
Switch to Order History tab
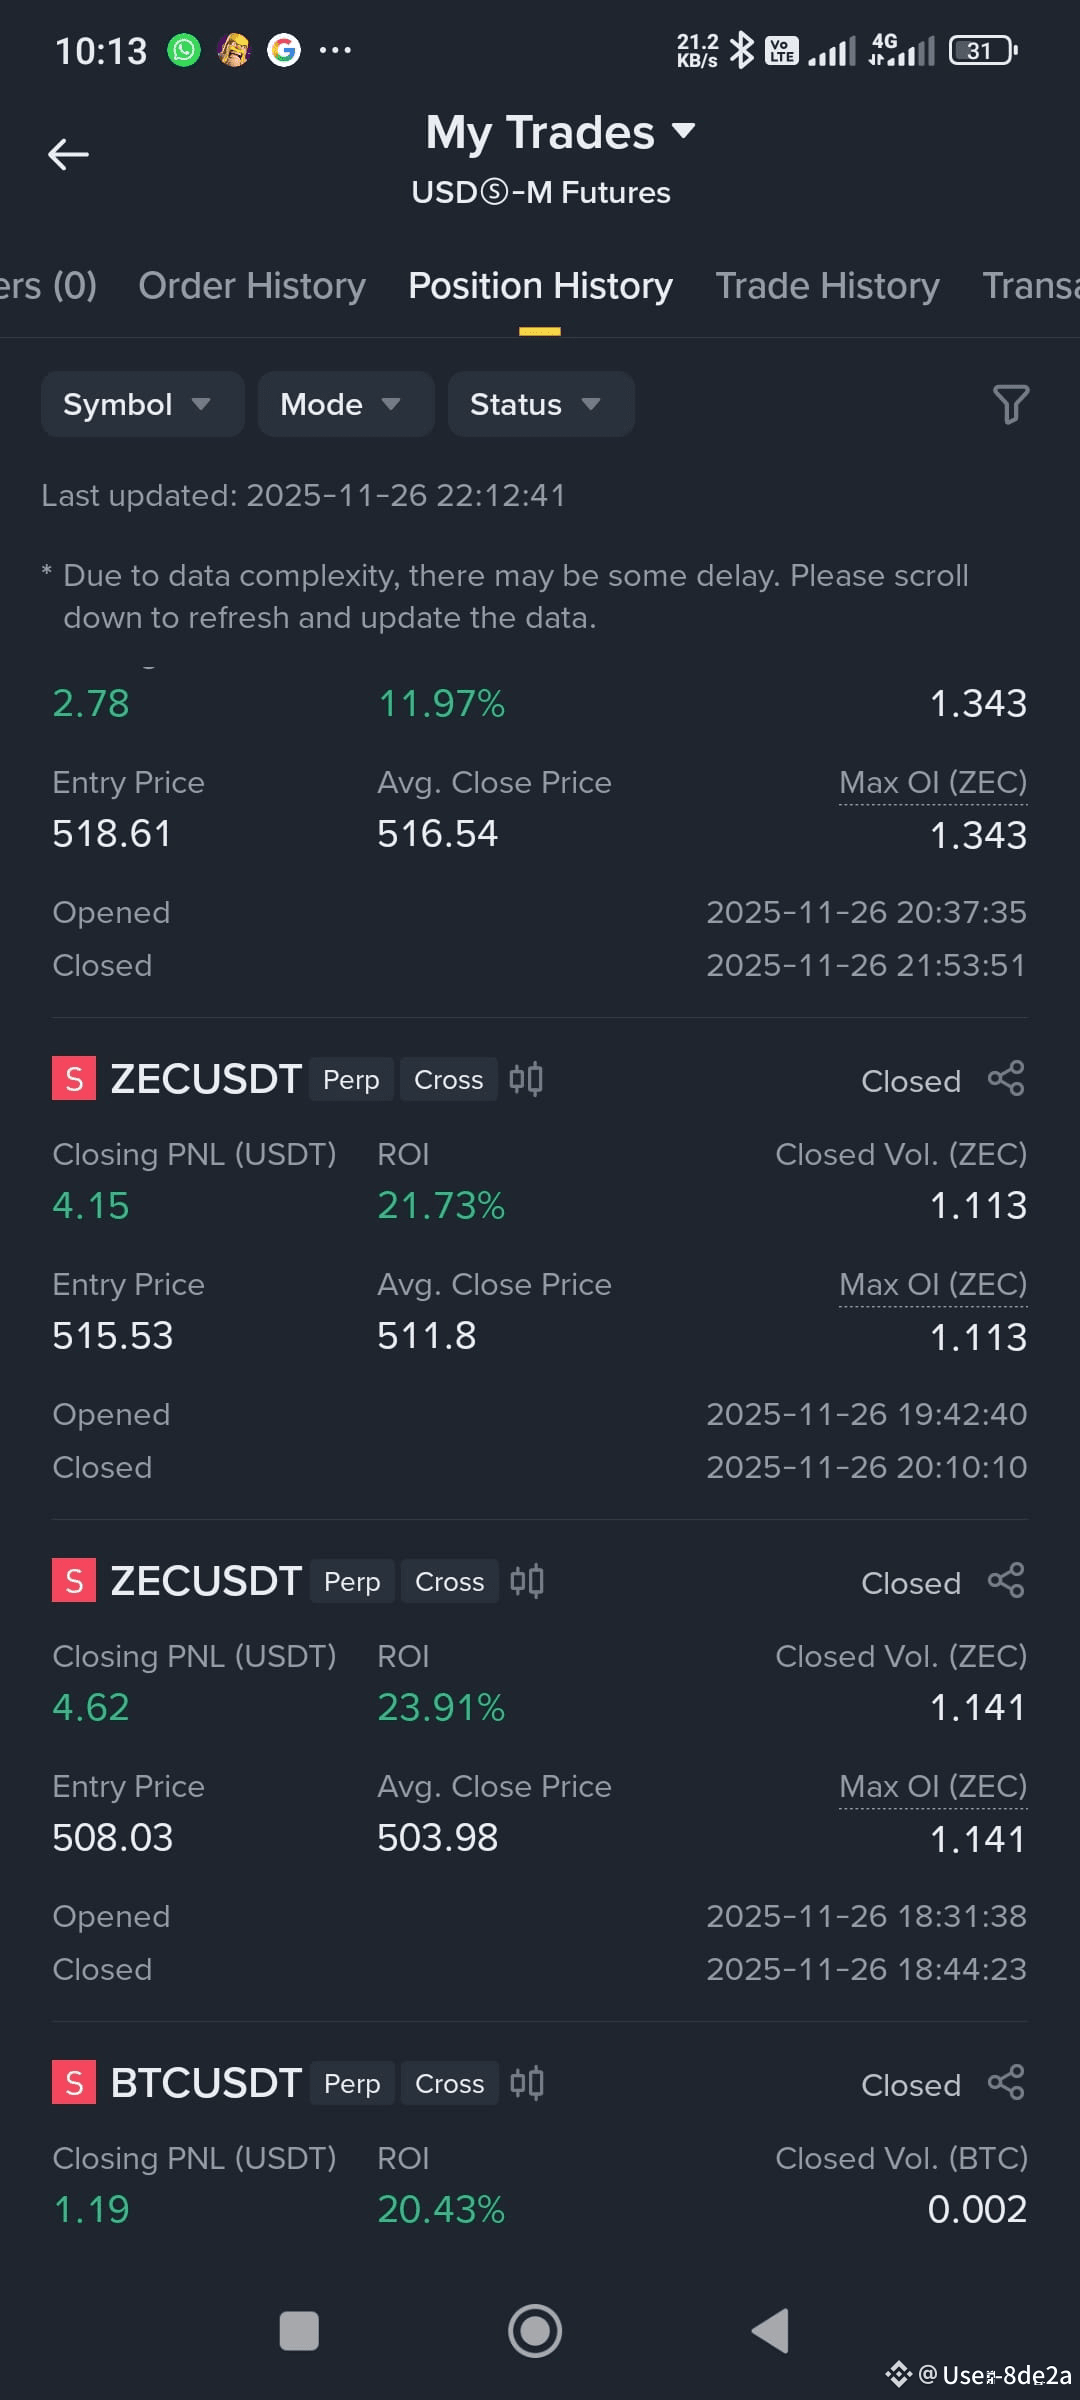coord(252,286)
